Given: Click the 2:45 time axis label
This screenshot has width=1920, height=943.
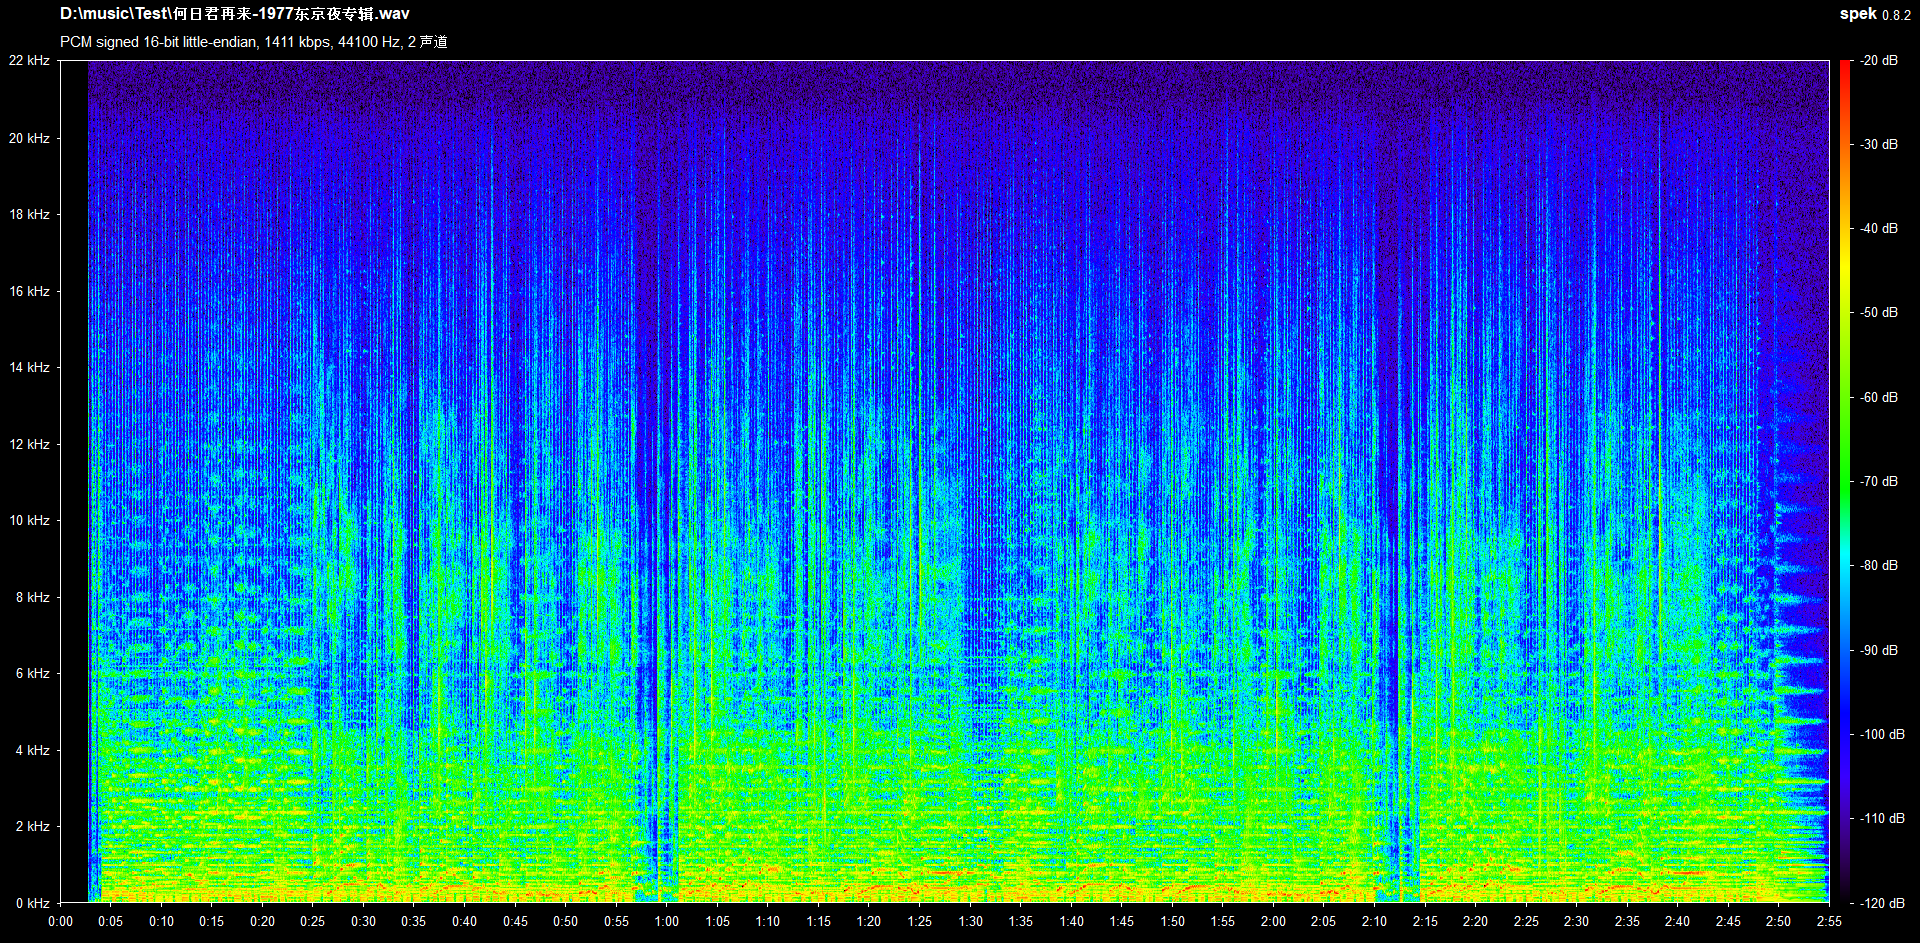Looking at the screenshot, I should 1728,921.
